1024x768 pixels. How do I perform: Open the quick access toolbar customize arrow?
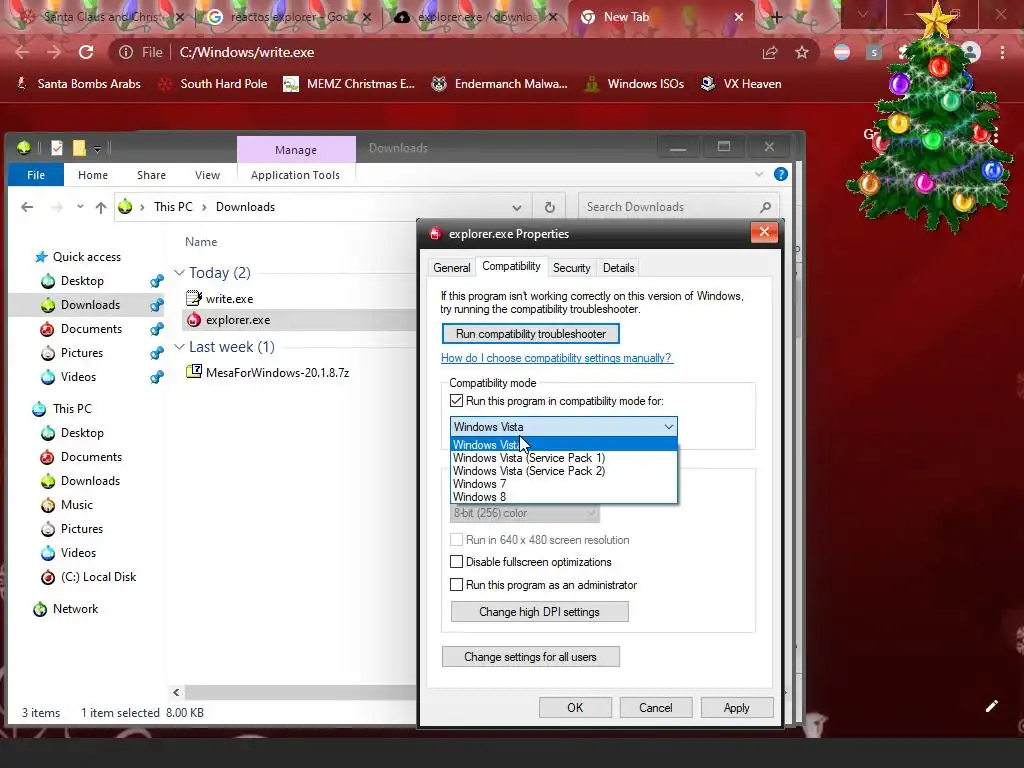point(97,149)
